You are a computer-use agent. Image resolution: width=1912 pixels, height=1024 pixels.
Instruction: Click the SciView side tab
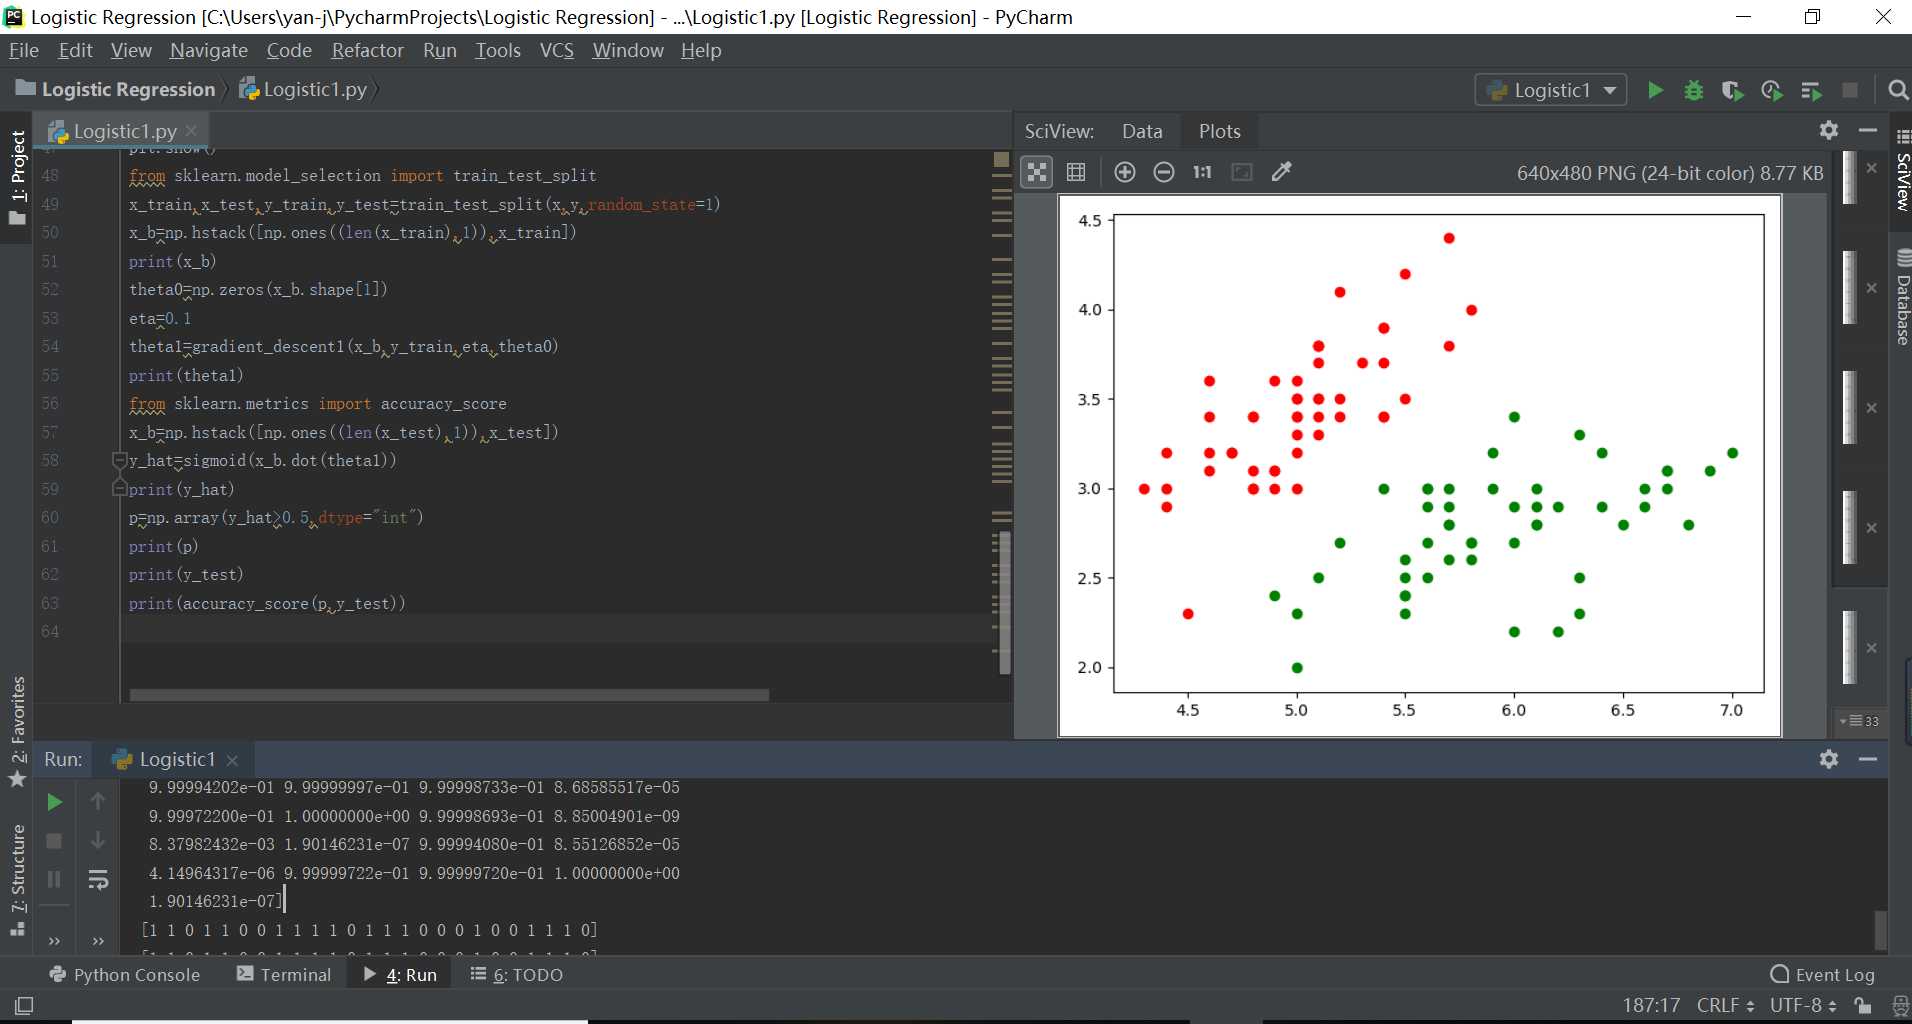coord(1901,170)
